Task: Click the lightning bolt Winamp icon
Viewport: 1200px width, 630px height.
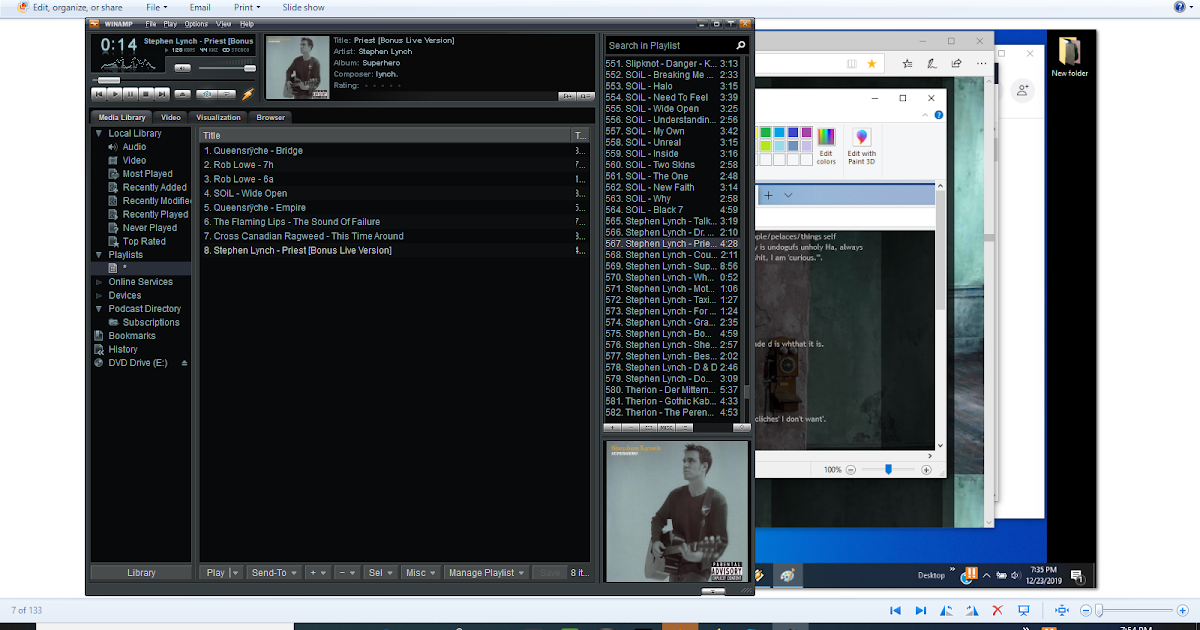Action: pos(248,94)
